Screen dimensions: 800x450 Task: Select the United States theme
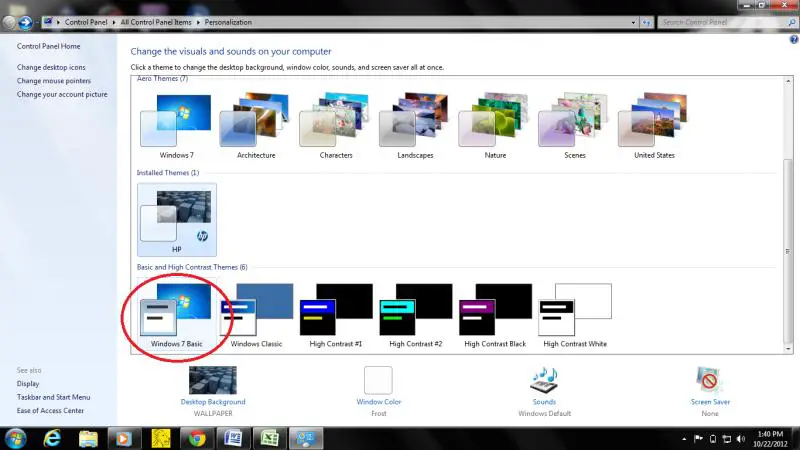[x=654, y=126]
